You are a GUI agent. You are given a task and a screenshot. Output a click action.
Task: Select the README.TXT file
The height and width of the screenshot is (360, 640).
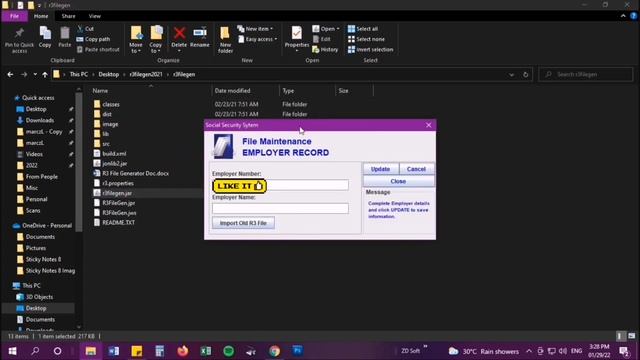pyautogui.click(x=118, y=222)
